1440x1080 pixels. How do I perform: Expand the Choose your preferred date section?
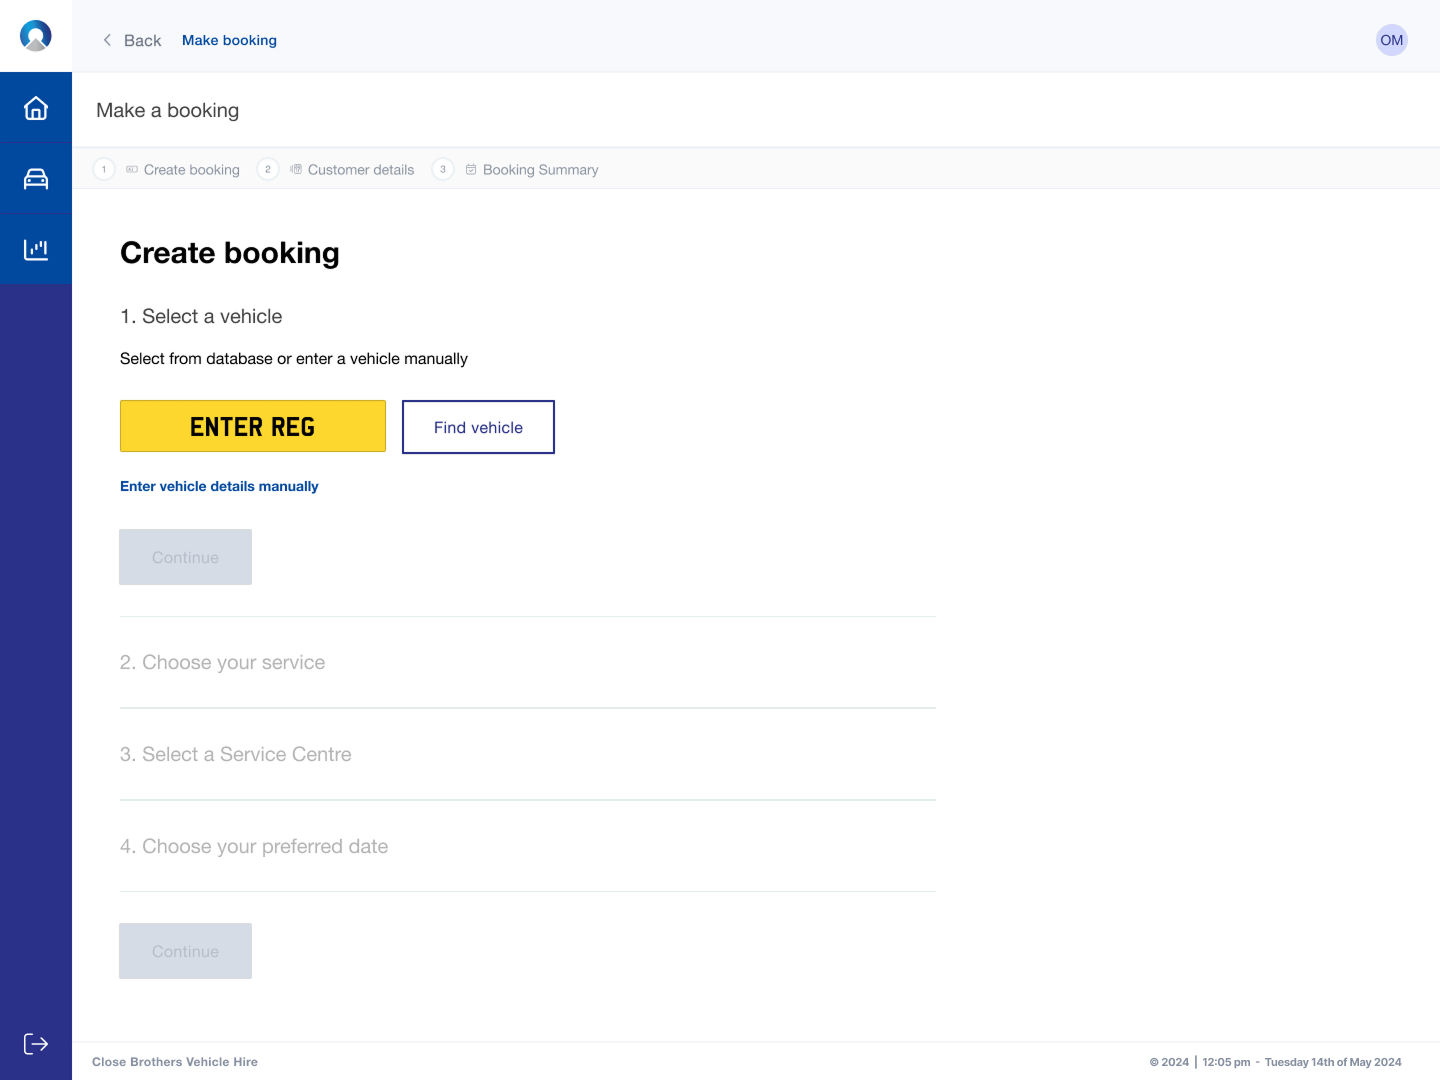coord(254,846)
